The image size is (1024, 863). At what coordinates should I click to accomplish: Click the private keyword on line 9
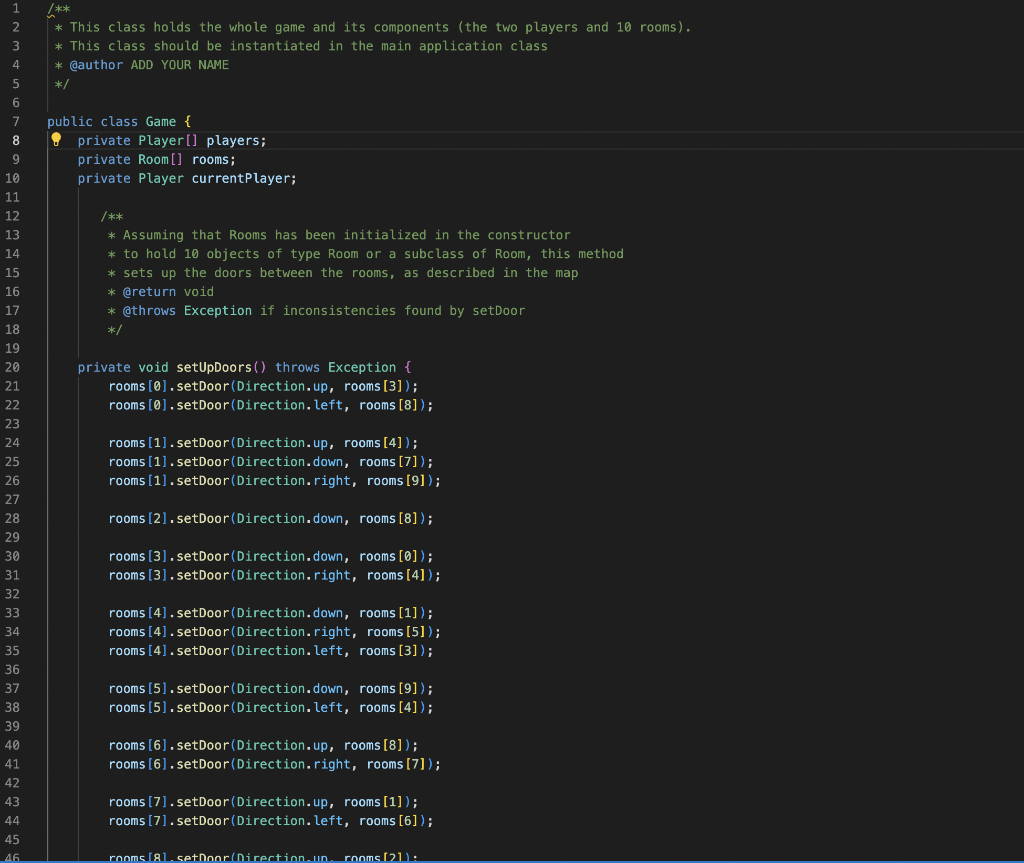(x=103, y=159)
